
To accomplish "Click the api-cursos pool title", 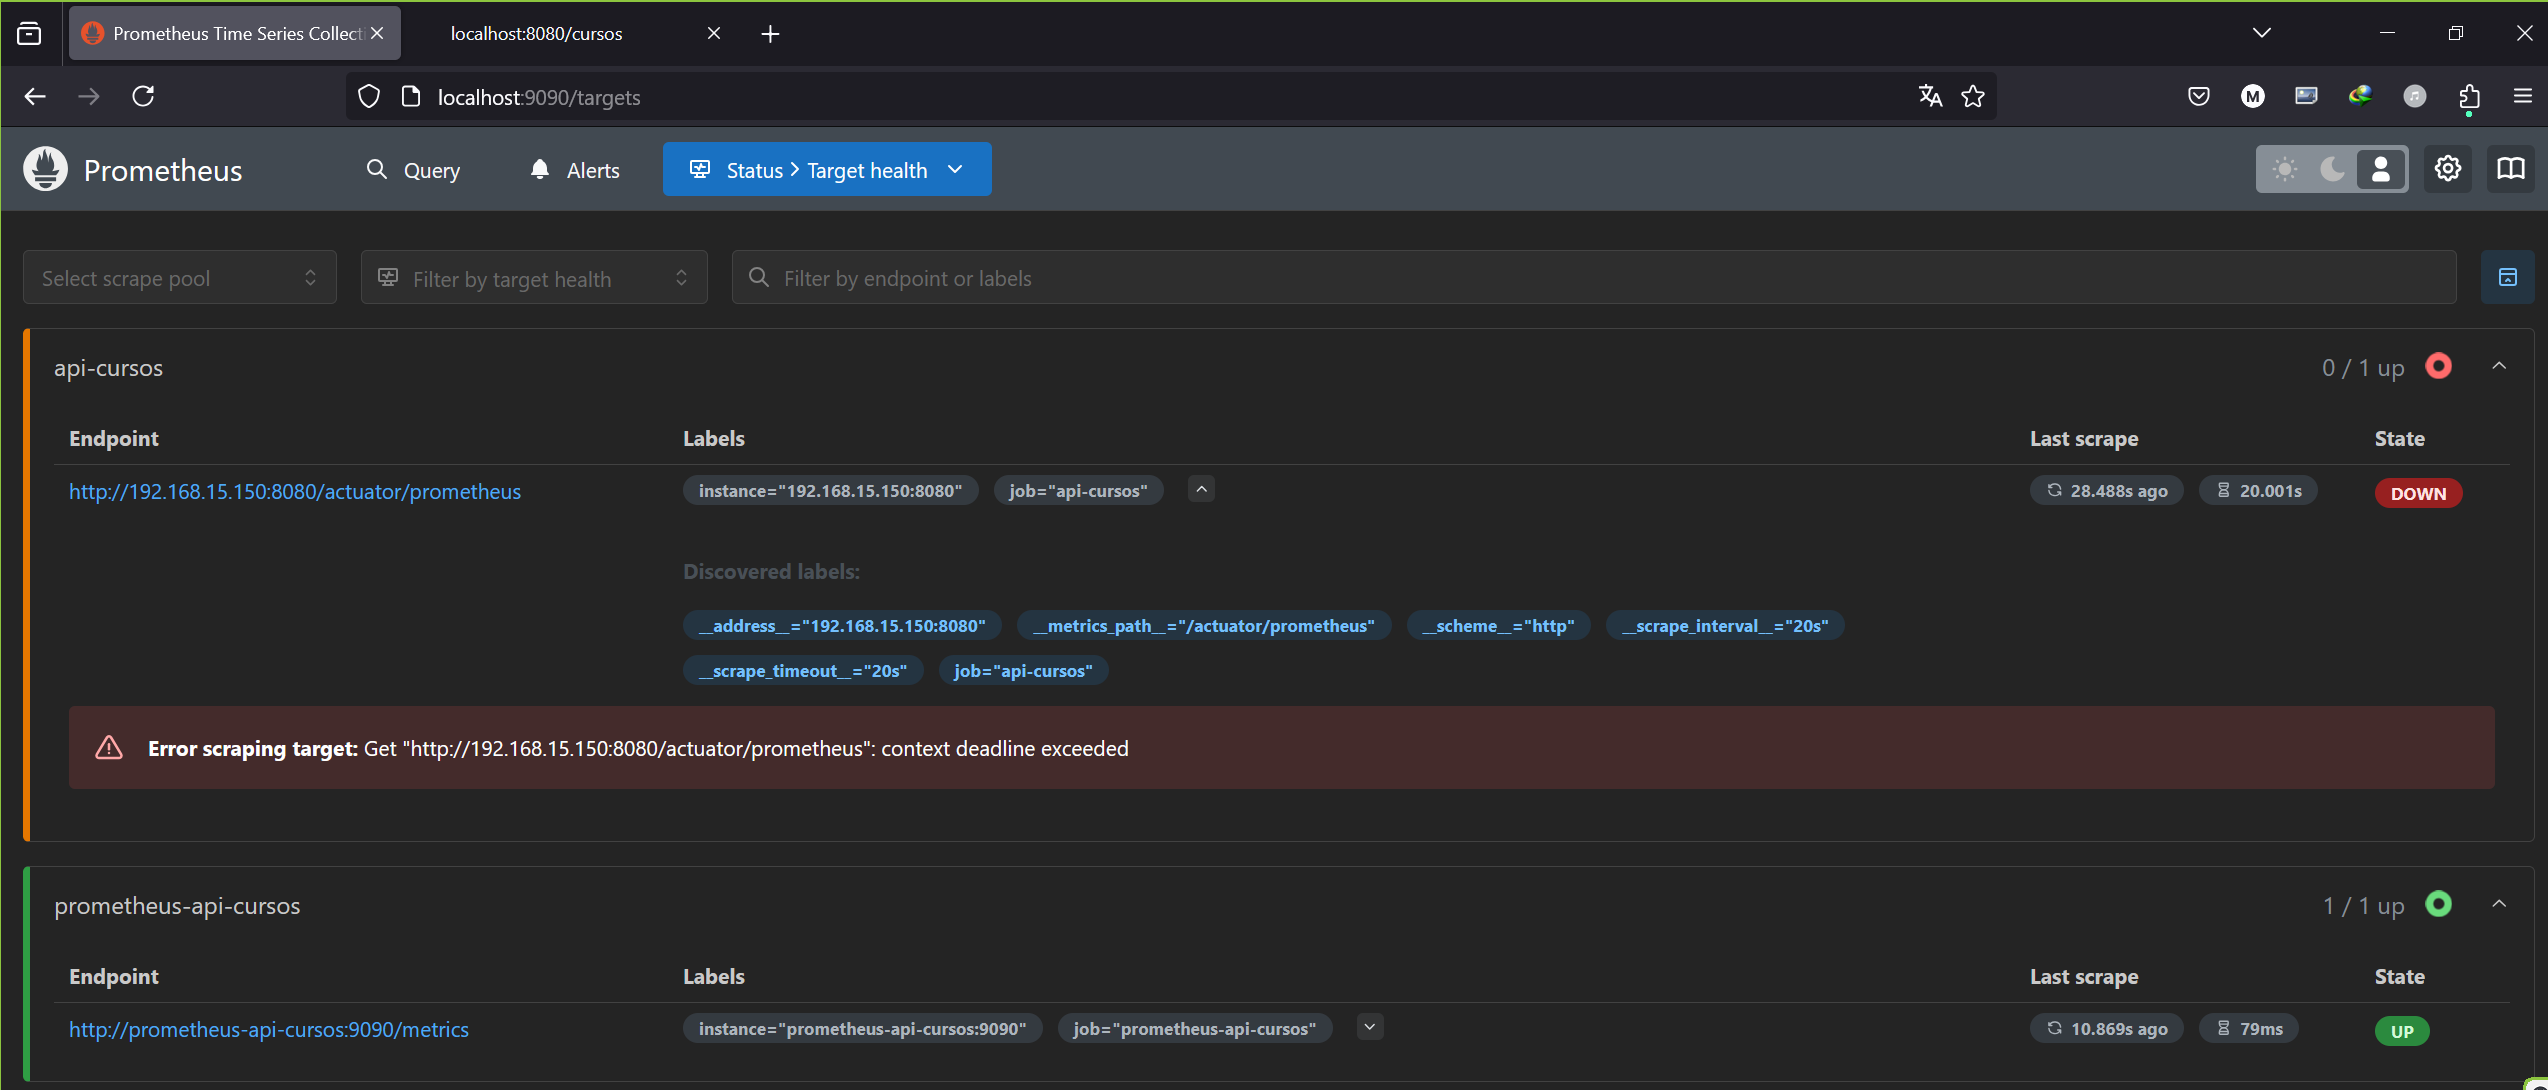I will pos(108,368).
